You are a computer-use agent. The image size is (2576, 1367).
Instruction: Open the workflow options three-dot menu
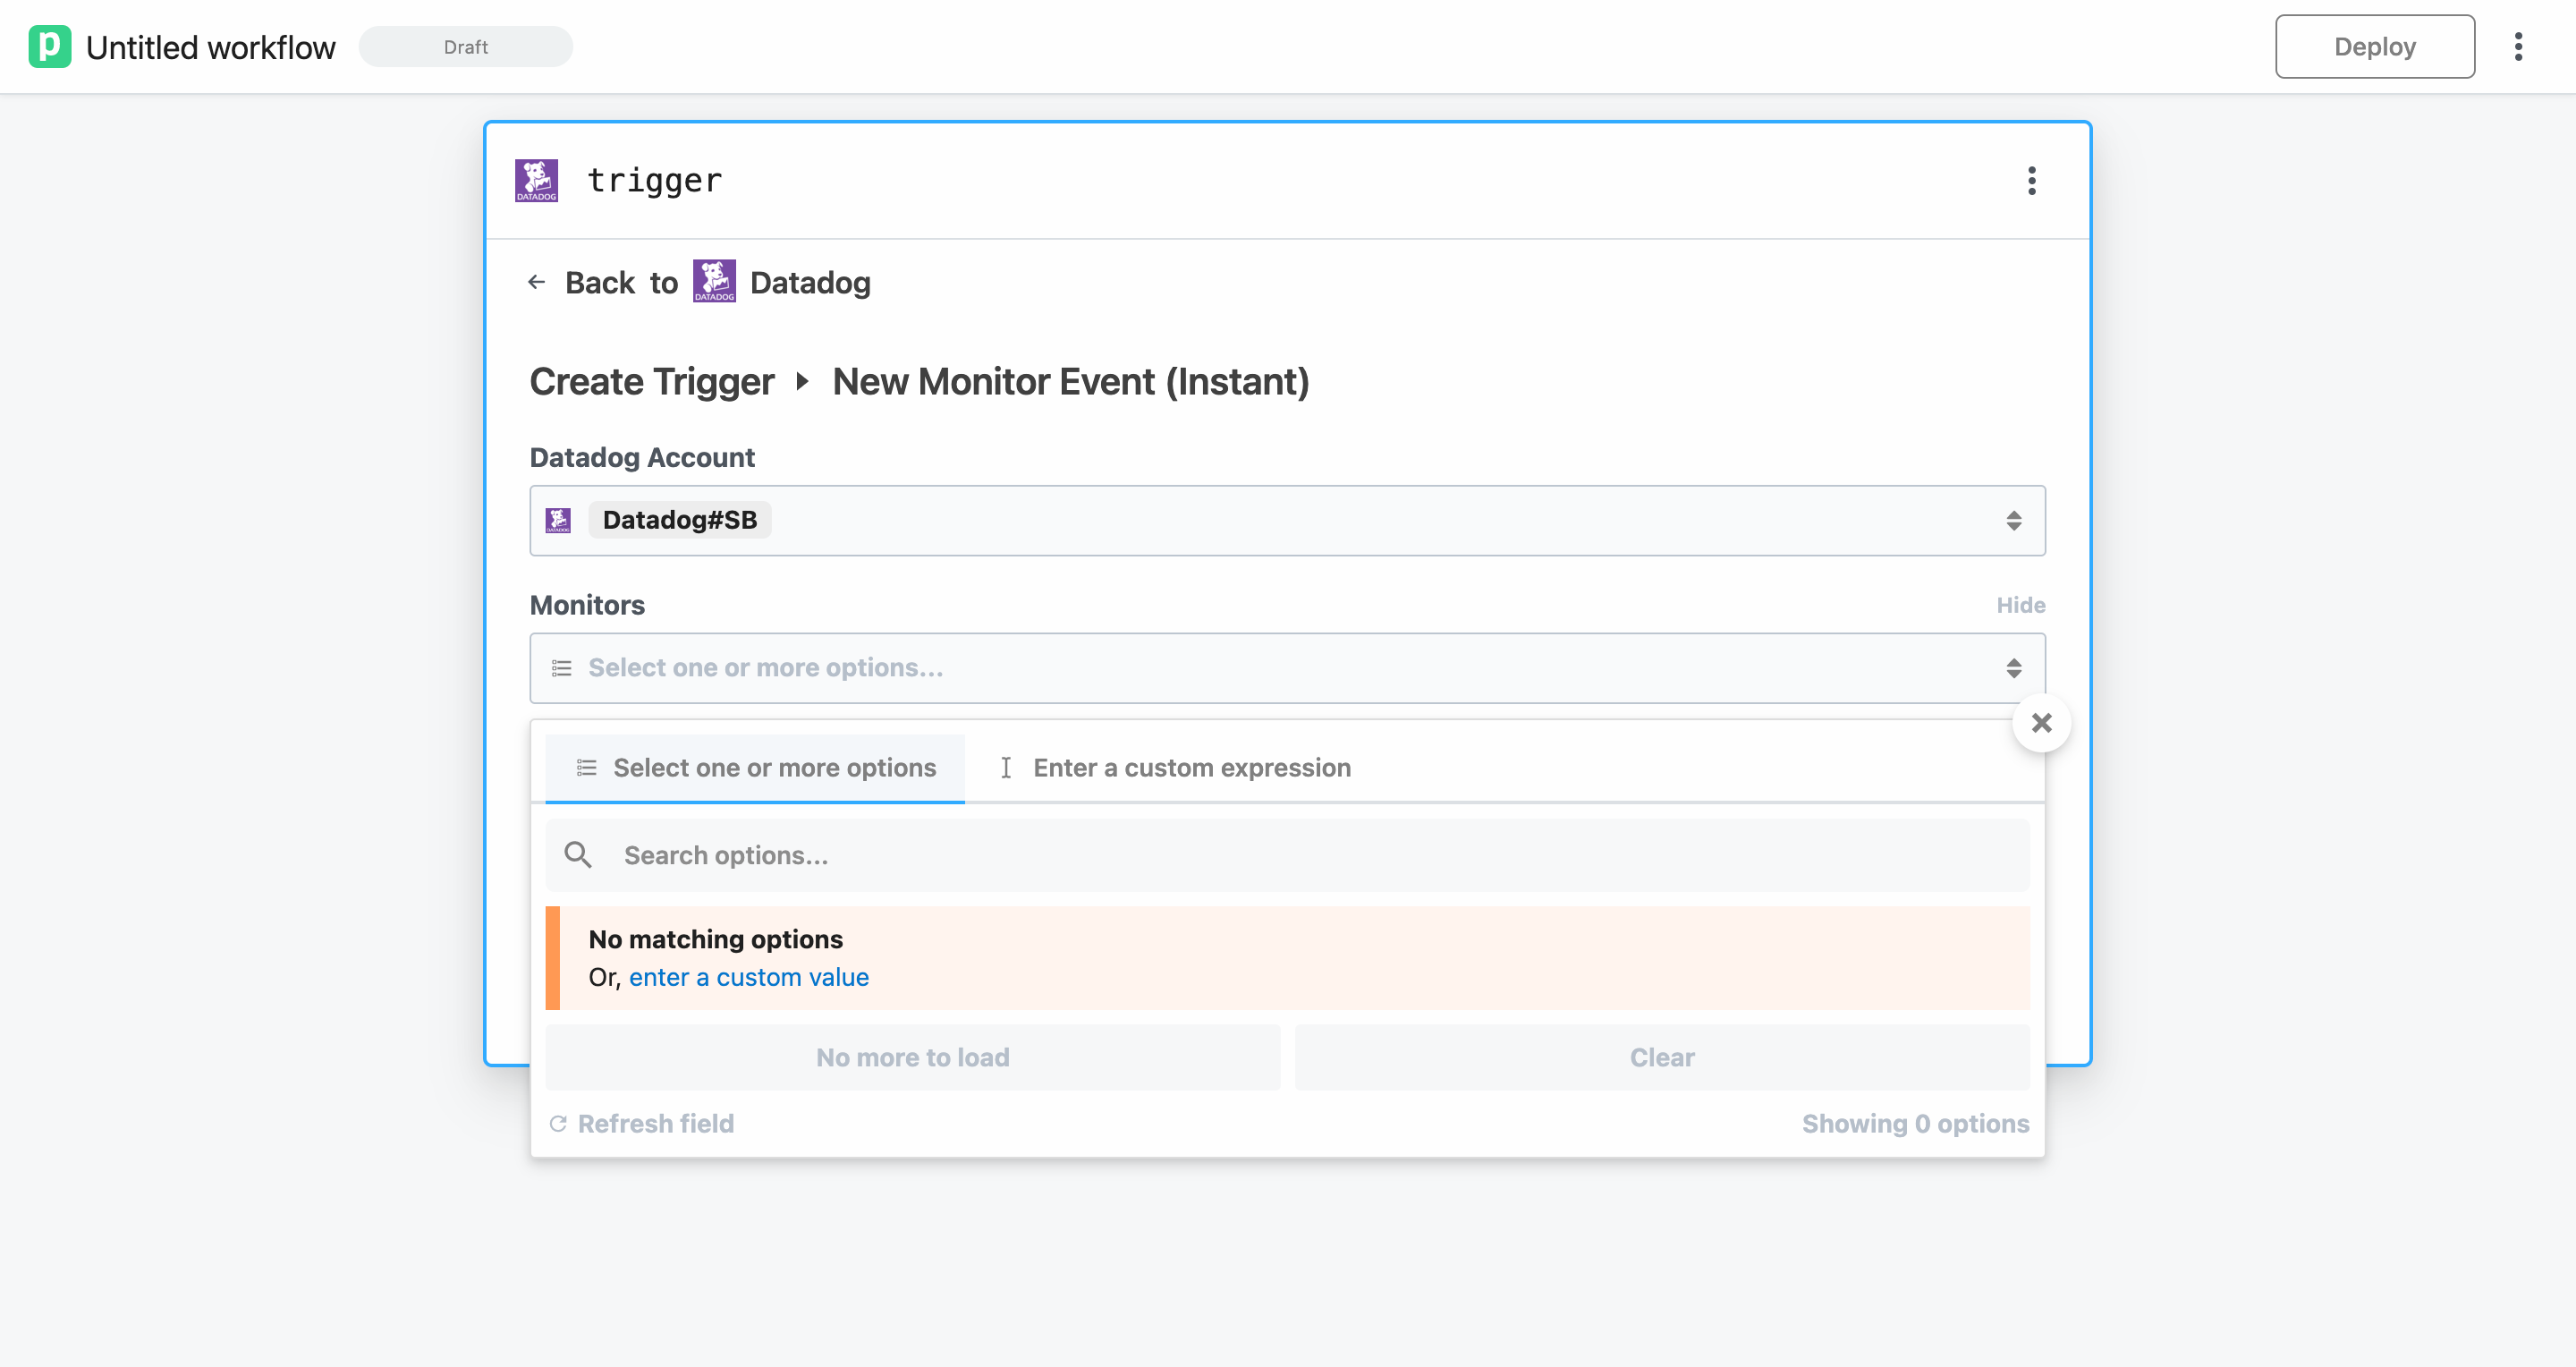2518,46
